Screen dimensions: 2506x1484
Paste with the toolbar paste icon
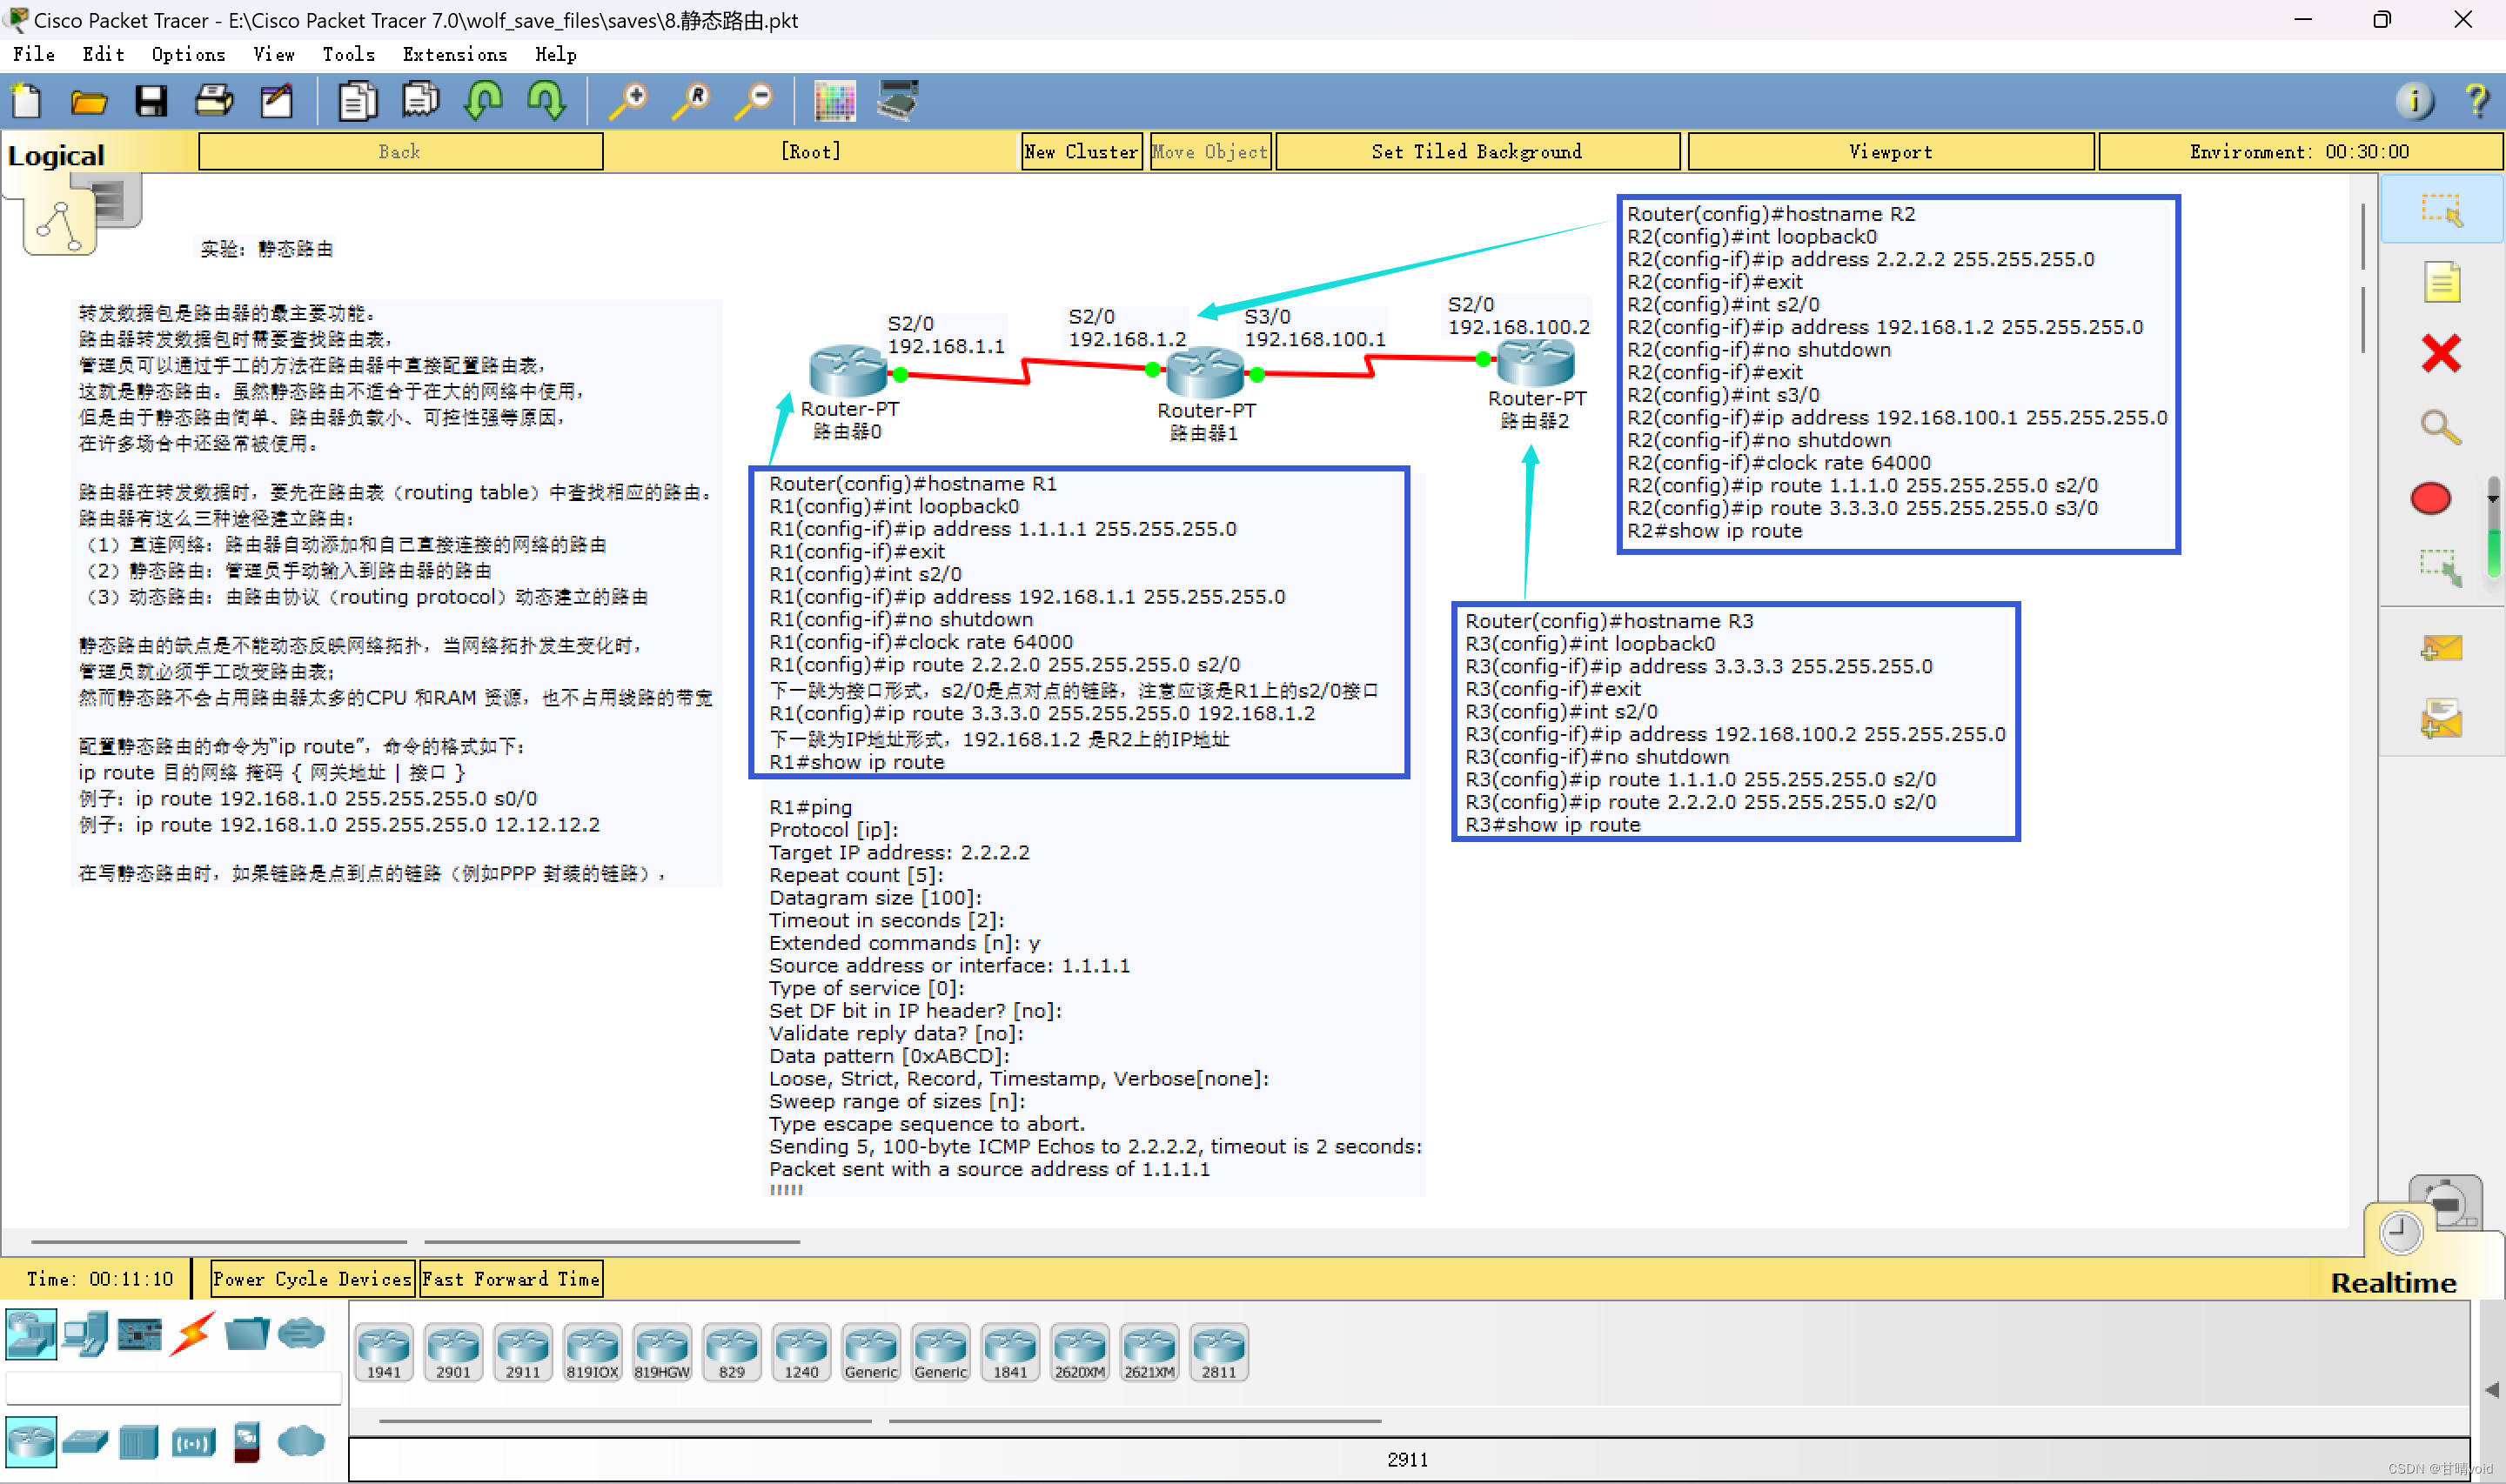coord(420,101)
